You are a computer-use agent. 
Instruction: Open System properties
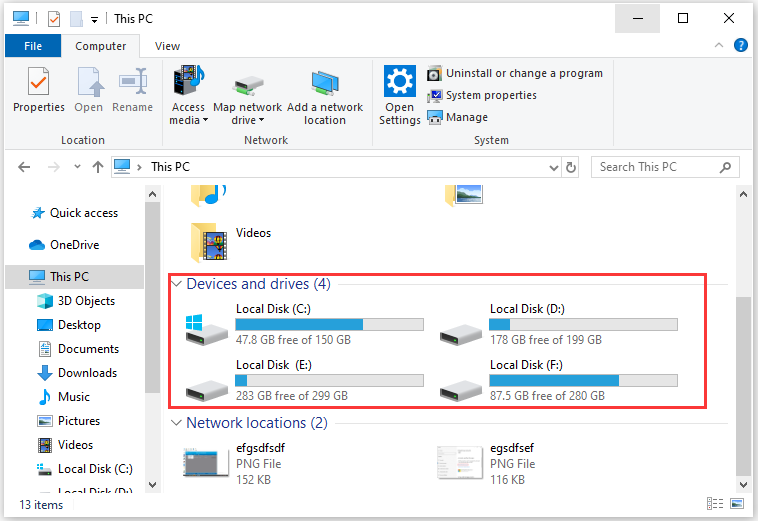coord(482,95)
